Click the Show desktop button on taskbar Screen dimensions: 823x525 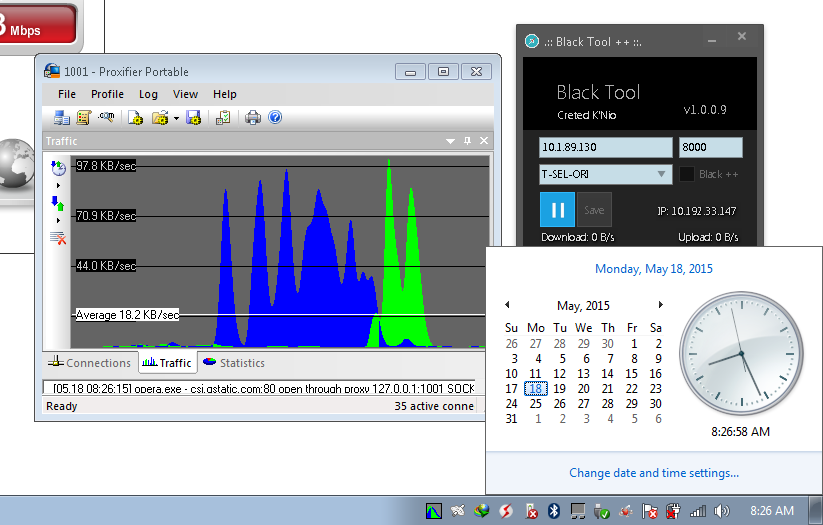coord(817,510)
